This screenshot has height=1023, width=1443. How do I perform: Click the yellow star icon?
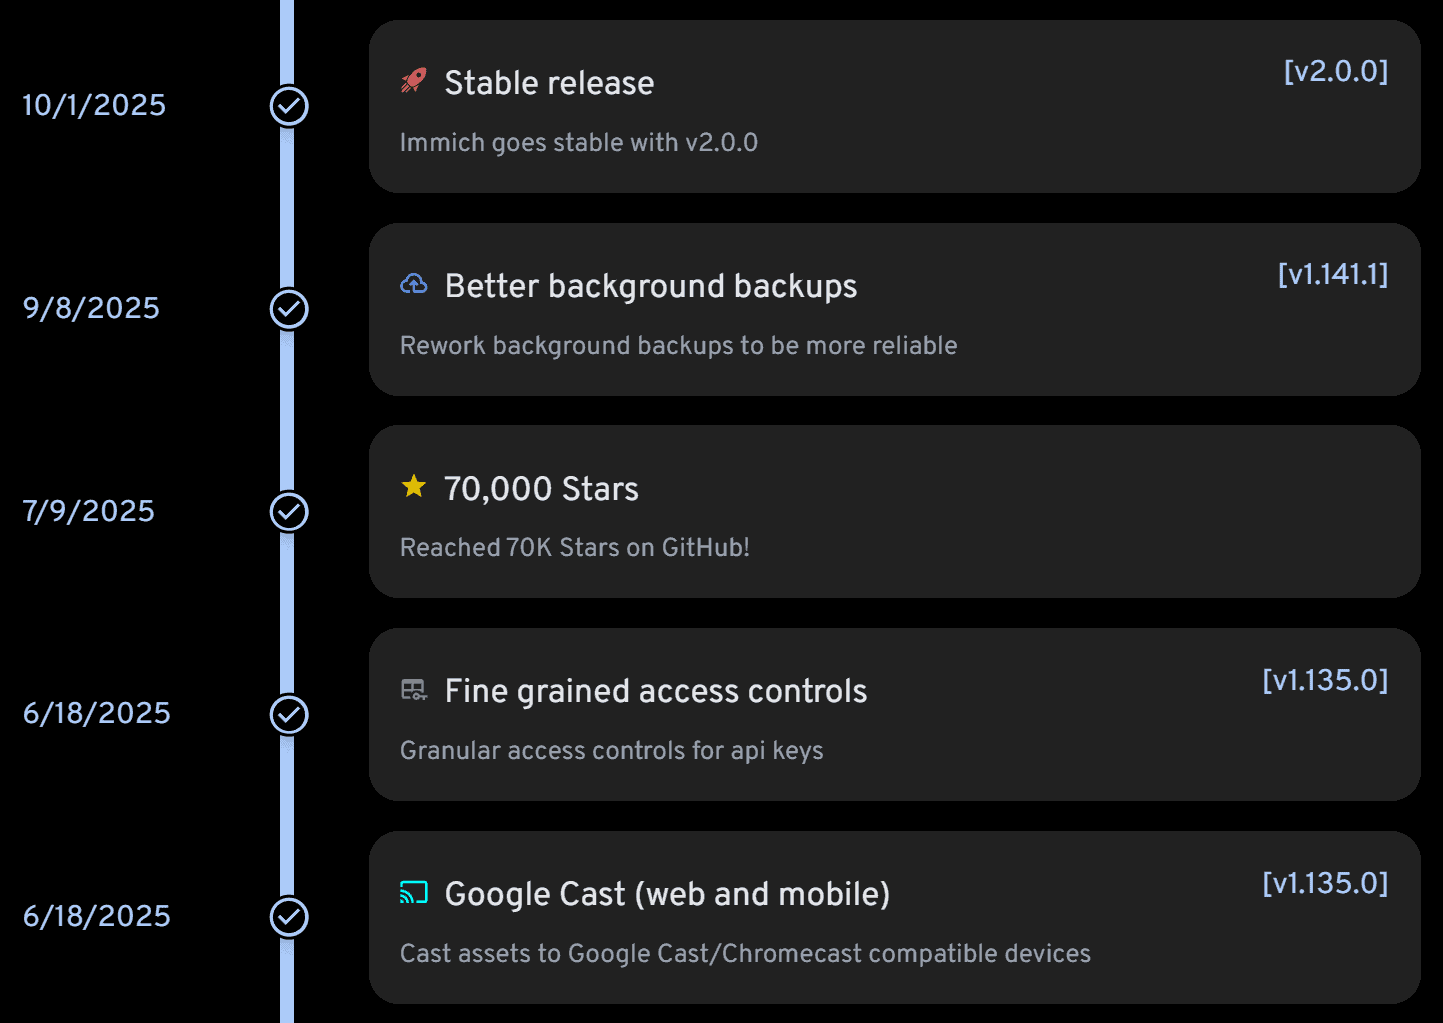pos(413,487)
